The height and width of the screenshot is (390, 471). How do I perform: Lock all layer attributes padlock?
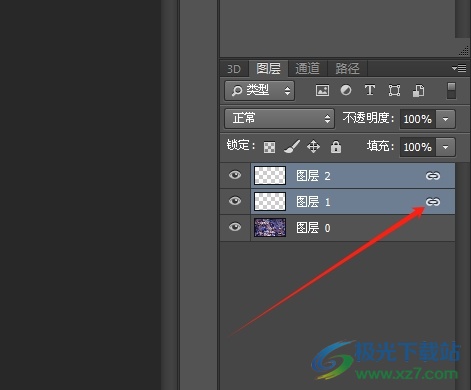336,147
